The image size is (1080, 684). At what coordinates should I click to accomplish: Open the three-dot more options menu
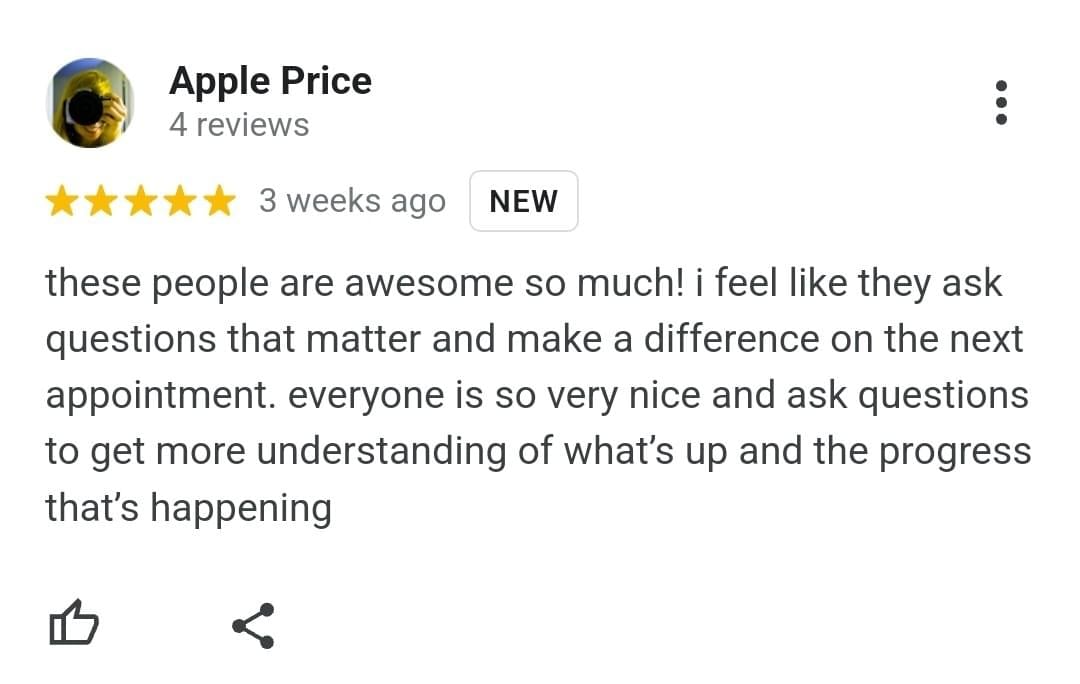[1001, 103]
